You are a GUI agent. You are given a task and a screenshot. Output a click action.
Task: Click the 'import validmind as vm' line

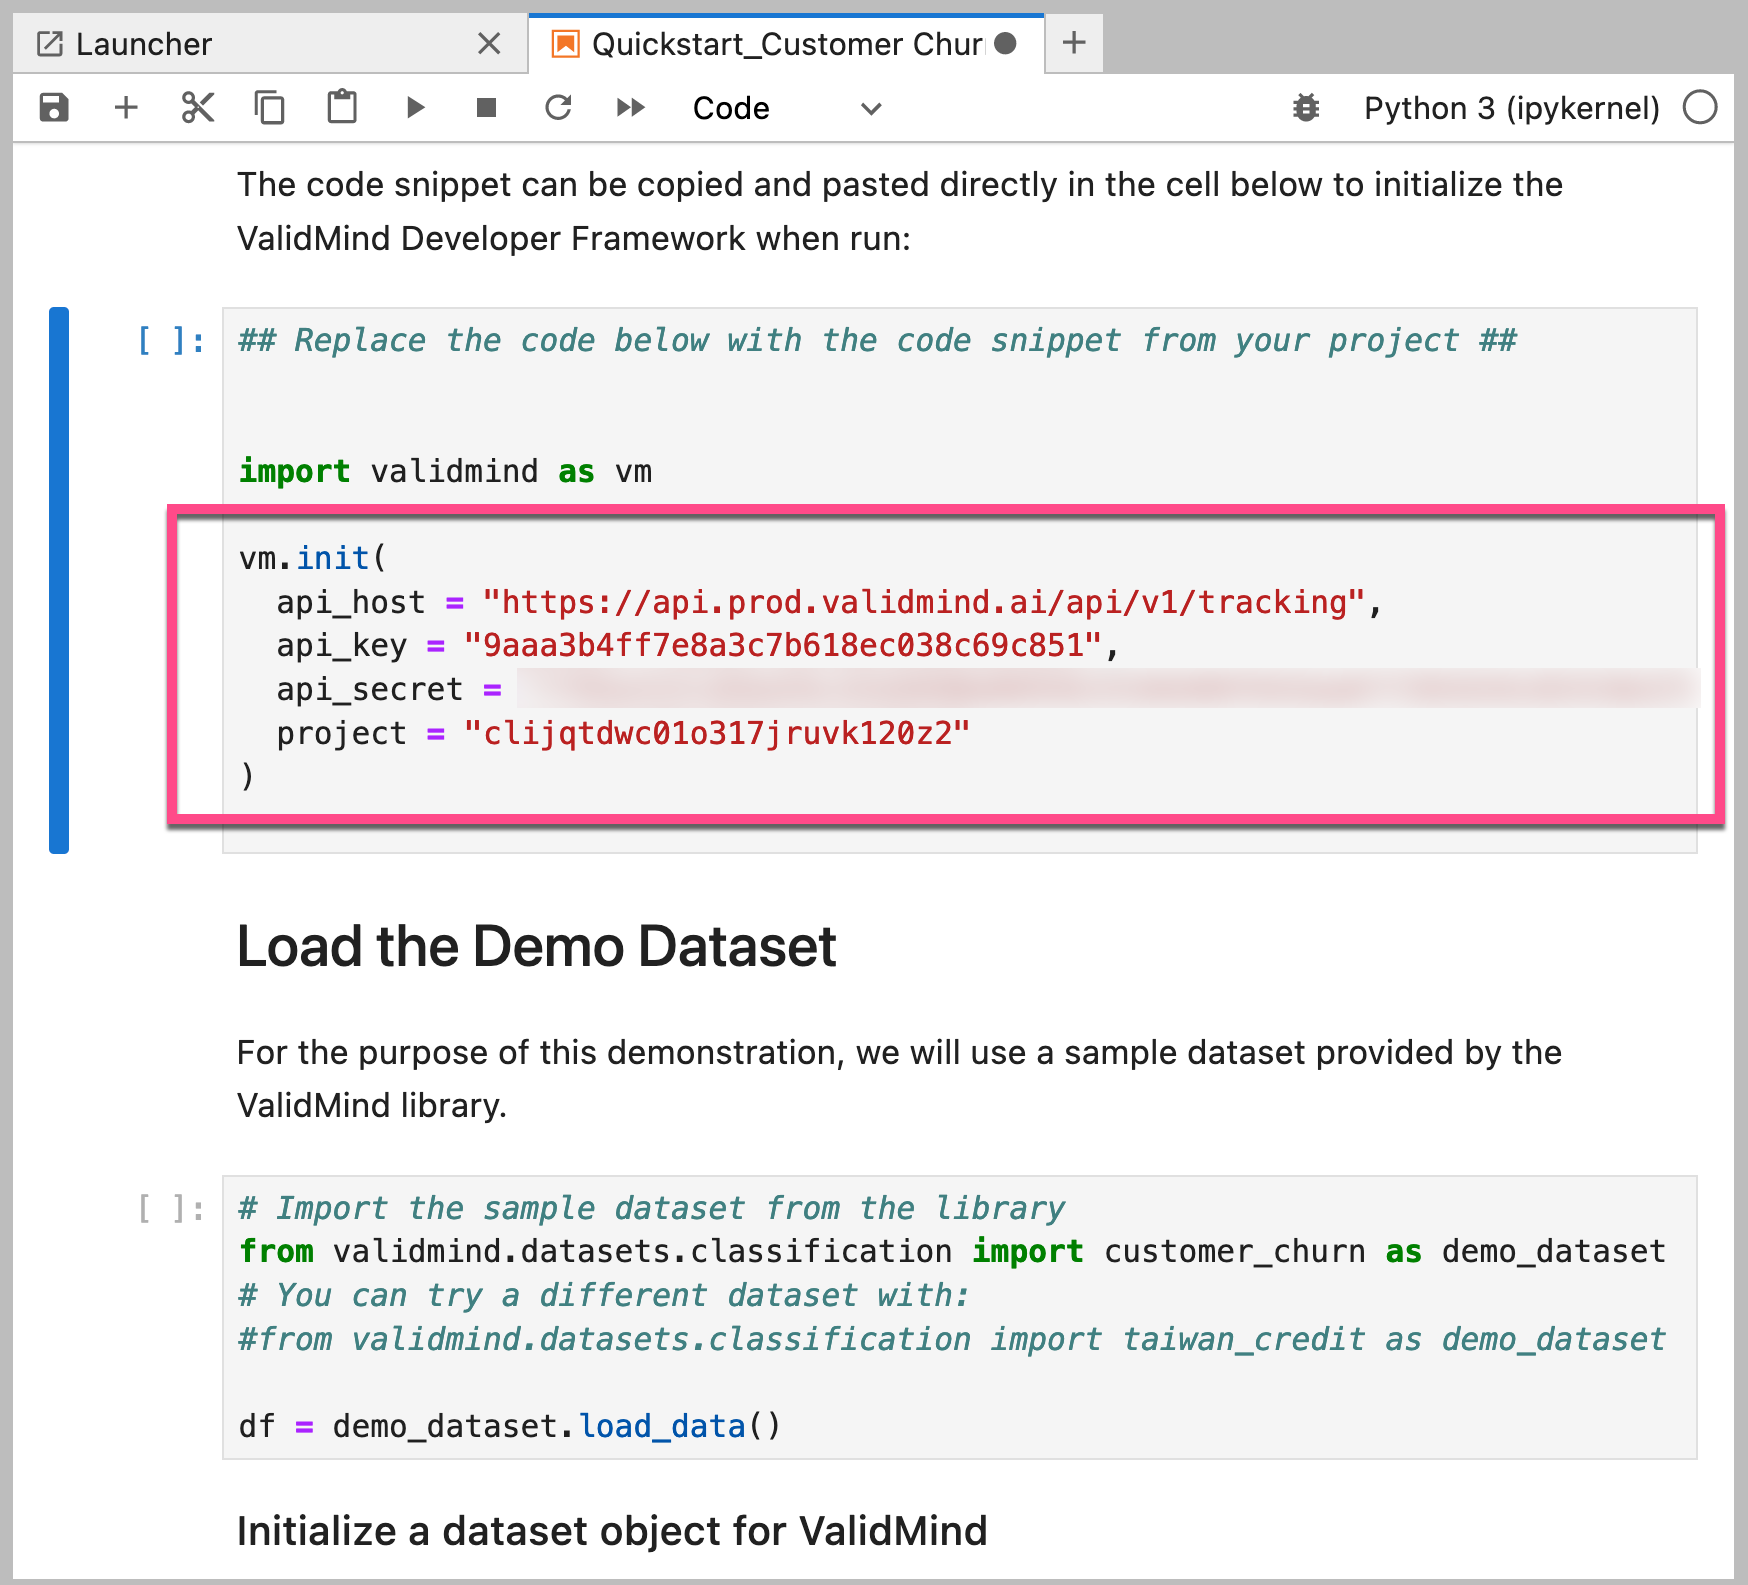445,471
